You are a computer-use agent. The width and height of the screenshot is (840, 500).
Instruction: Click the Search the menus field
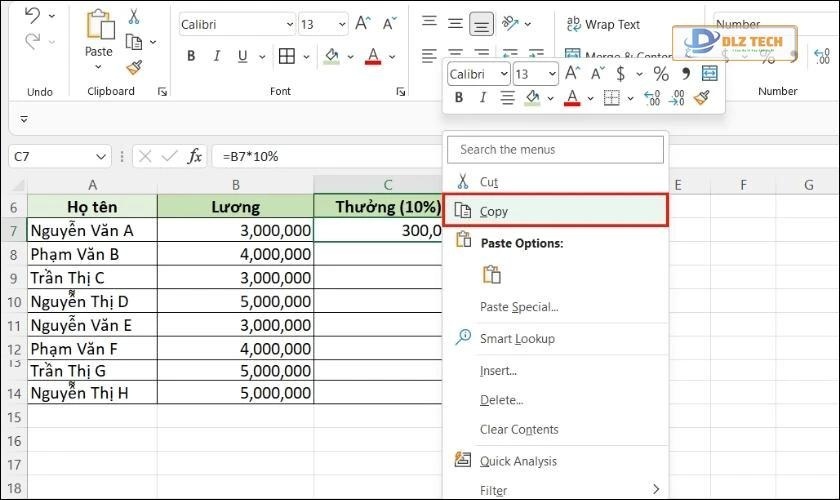(x=555, y=149)
